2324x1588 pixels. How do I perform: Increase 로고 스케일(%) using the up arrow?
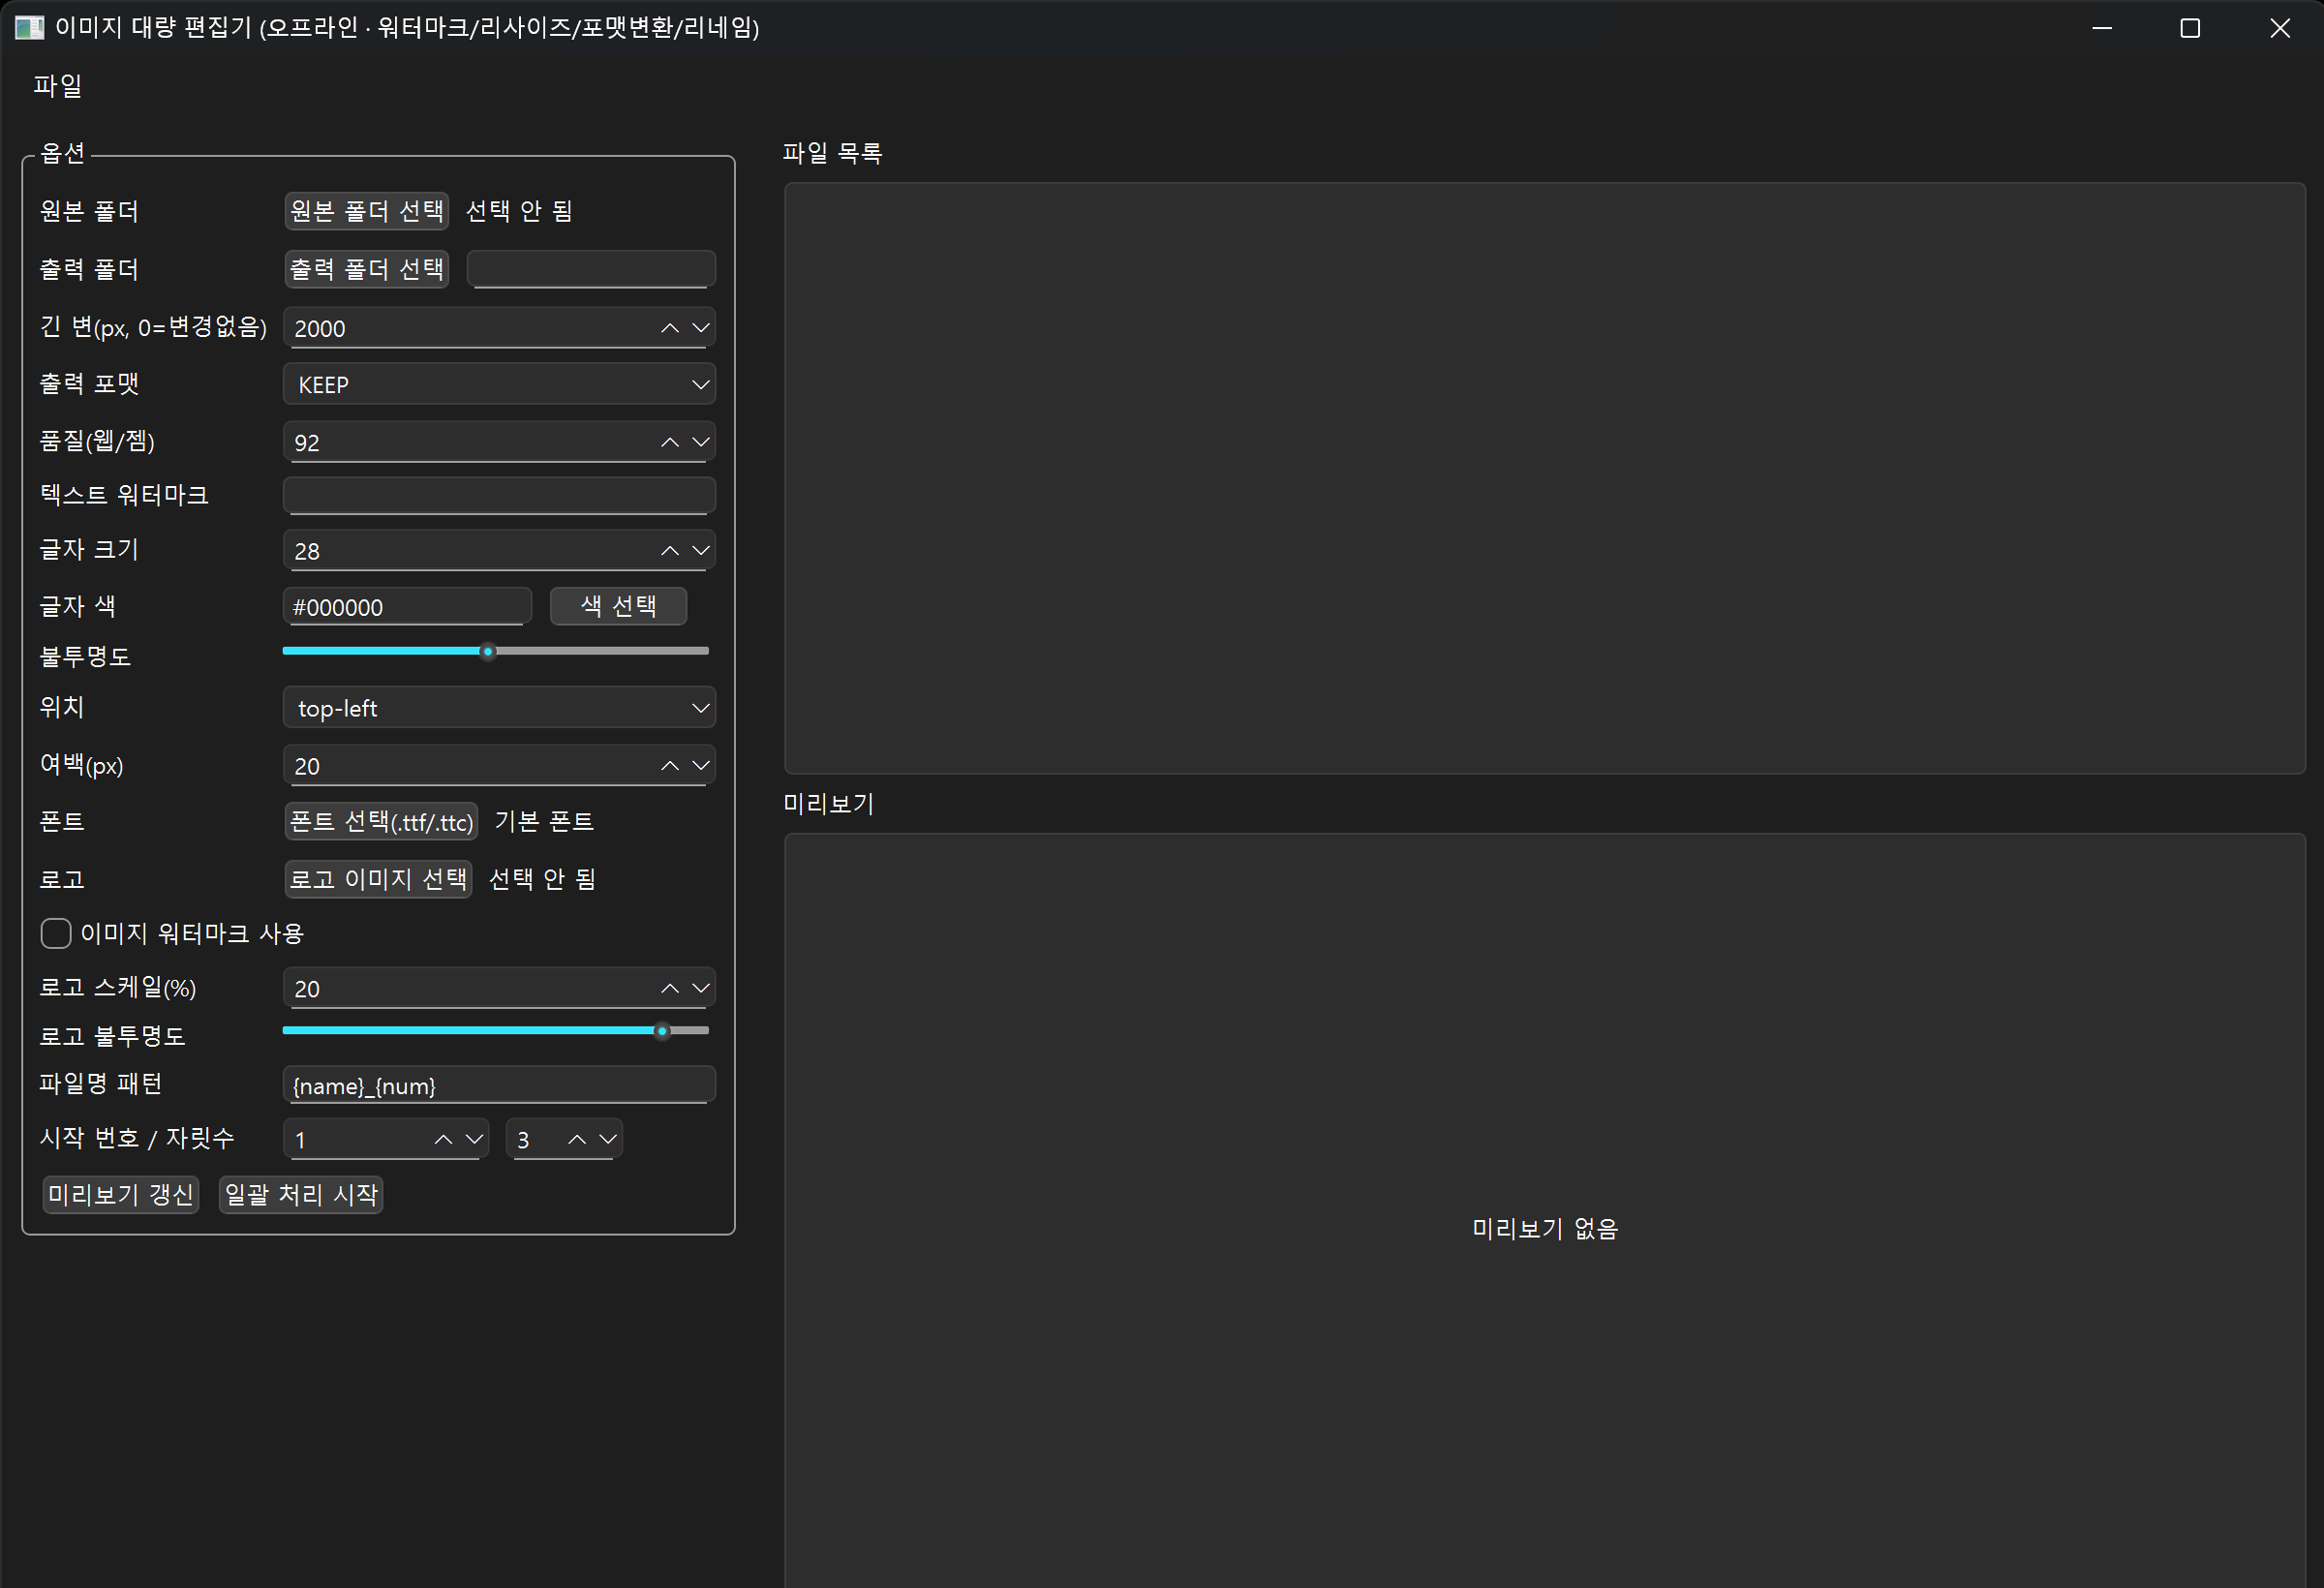[670, 989]
